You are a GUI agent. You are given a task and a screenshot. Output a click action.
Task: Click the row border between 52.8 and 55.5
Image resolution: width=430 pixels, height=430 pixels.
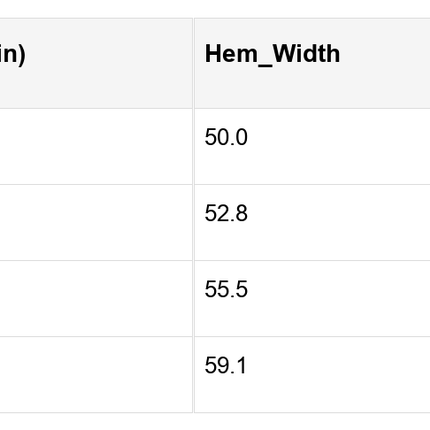click(x=312, y=260)
